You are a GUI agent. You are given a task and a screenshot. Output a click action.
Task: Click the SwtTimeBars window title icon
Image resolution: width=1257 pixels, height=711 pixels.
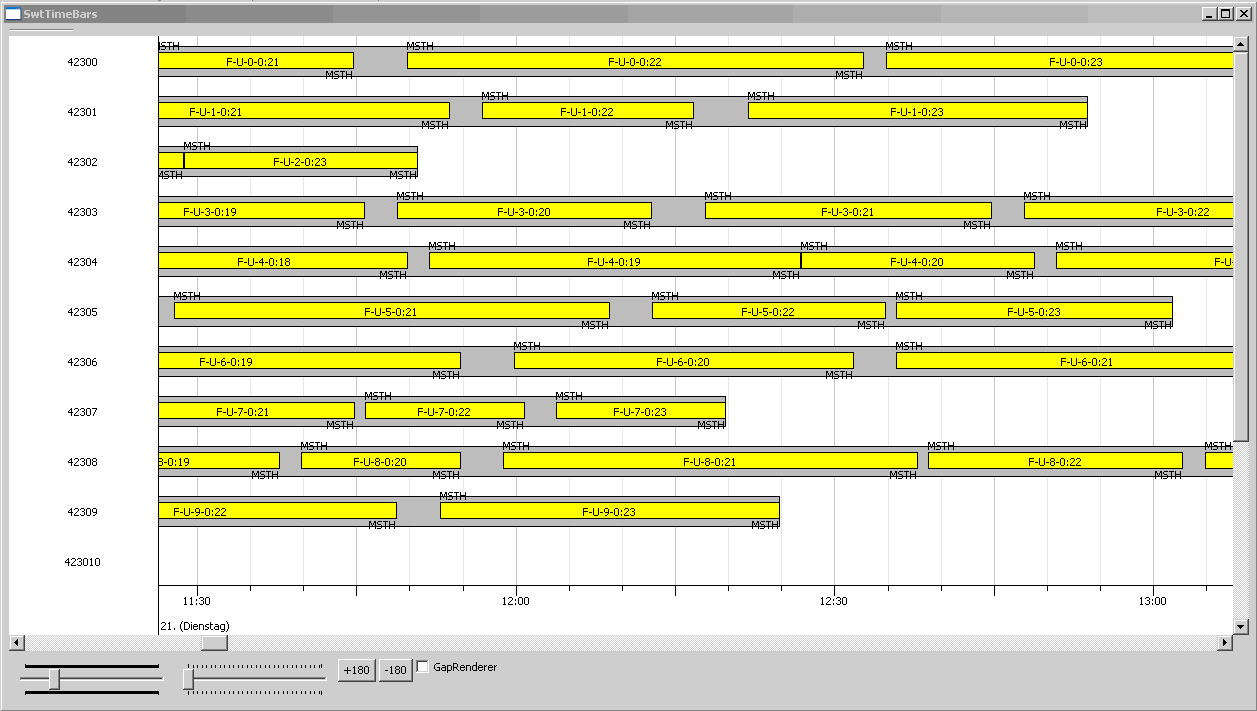tap(13, 14)
